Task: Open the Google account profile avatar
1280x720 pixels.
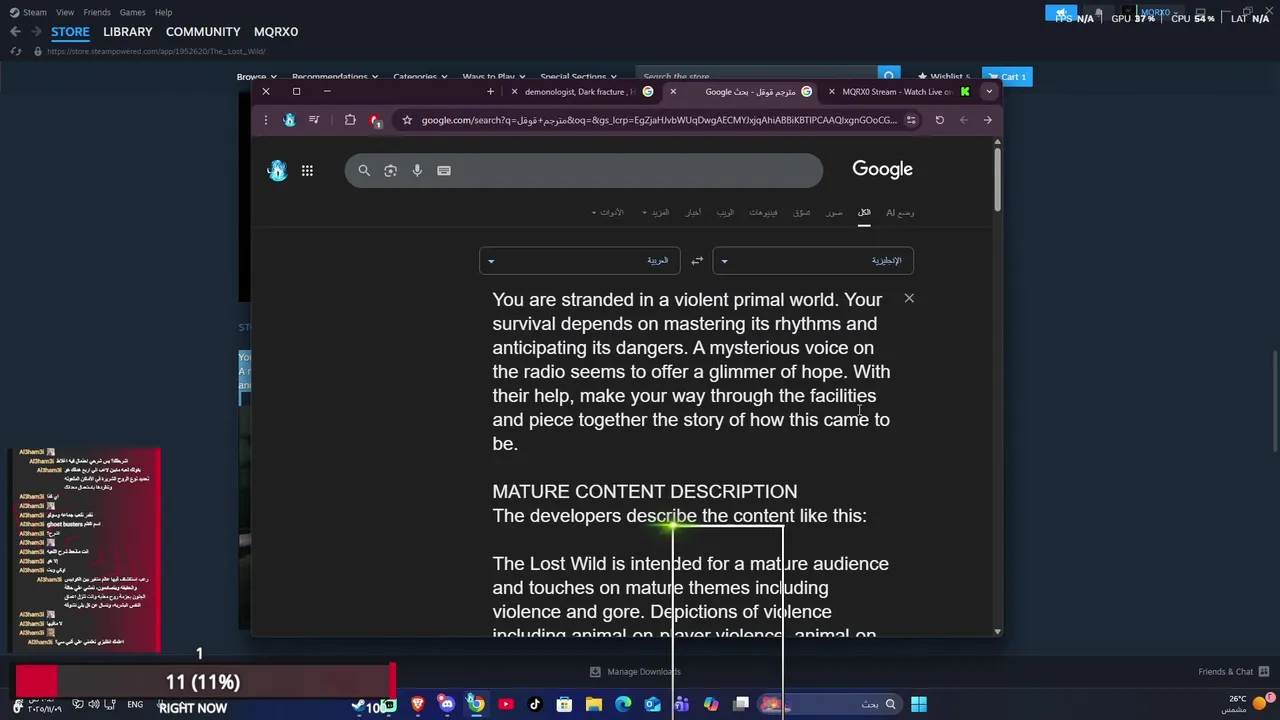Action: [277, 171]
